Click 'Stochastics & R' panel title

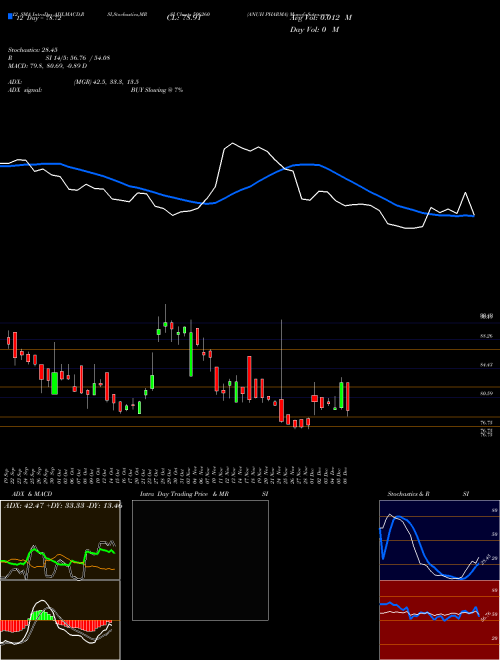[x=408, y=494]
